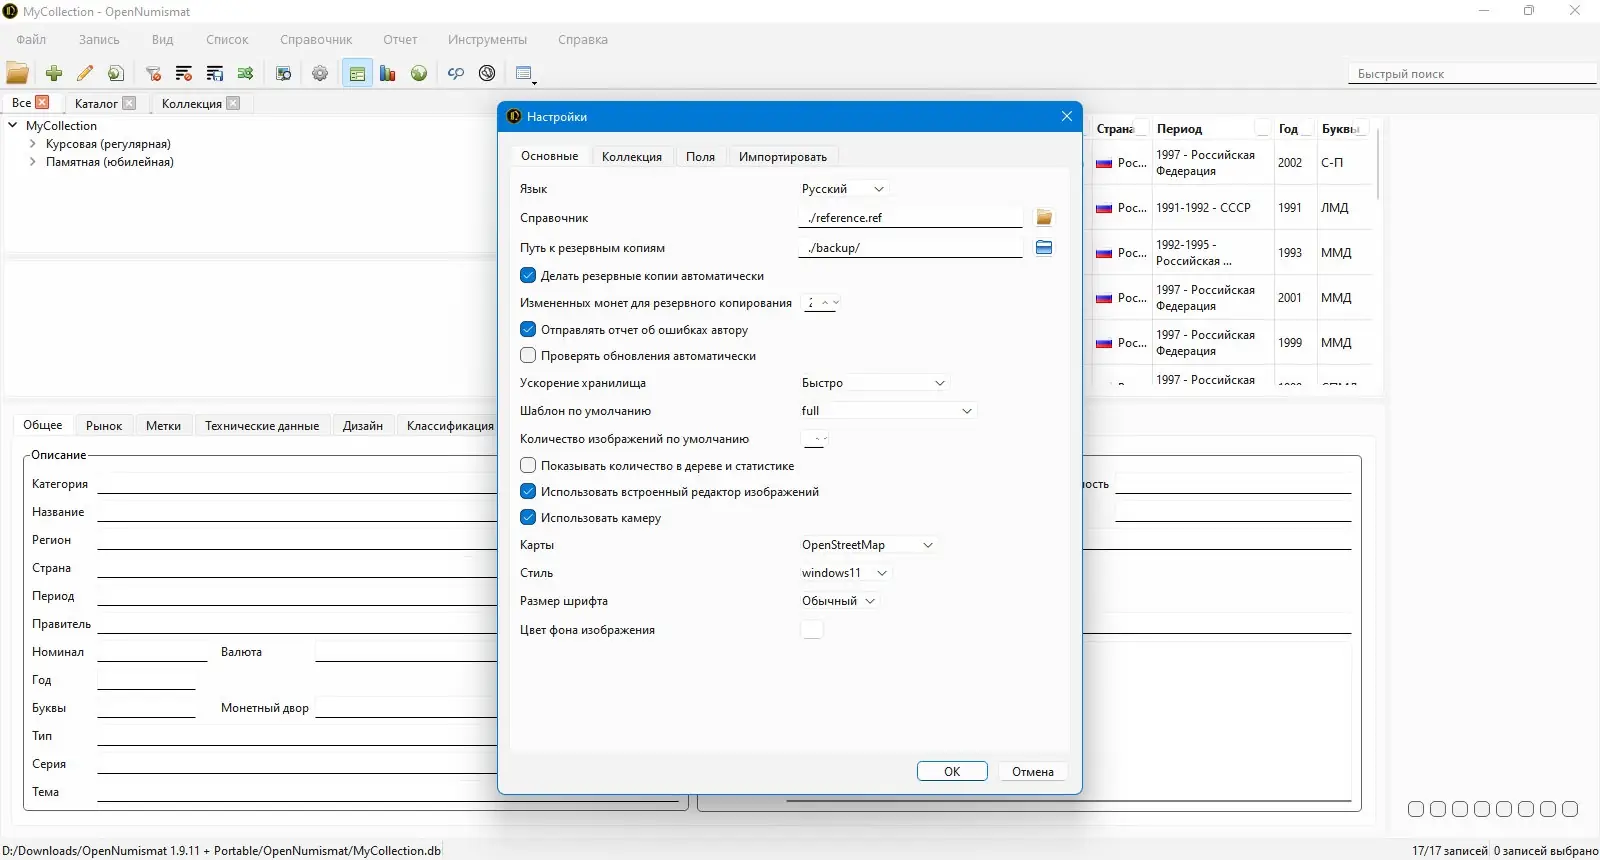Viewport: 1600px width, 860px height.
Task: Expand Курсовая (регулярная) tree node
Action: click(x=33, y=144)
